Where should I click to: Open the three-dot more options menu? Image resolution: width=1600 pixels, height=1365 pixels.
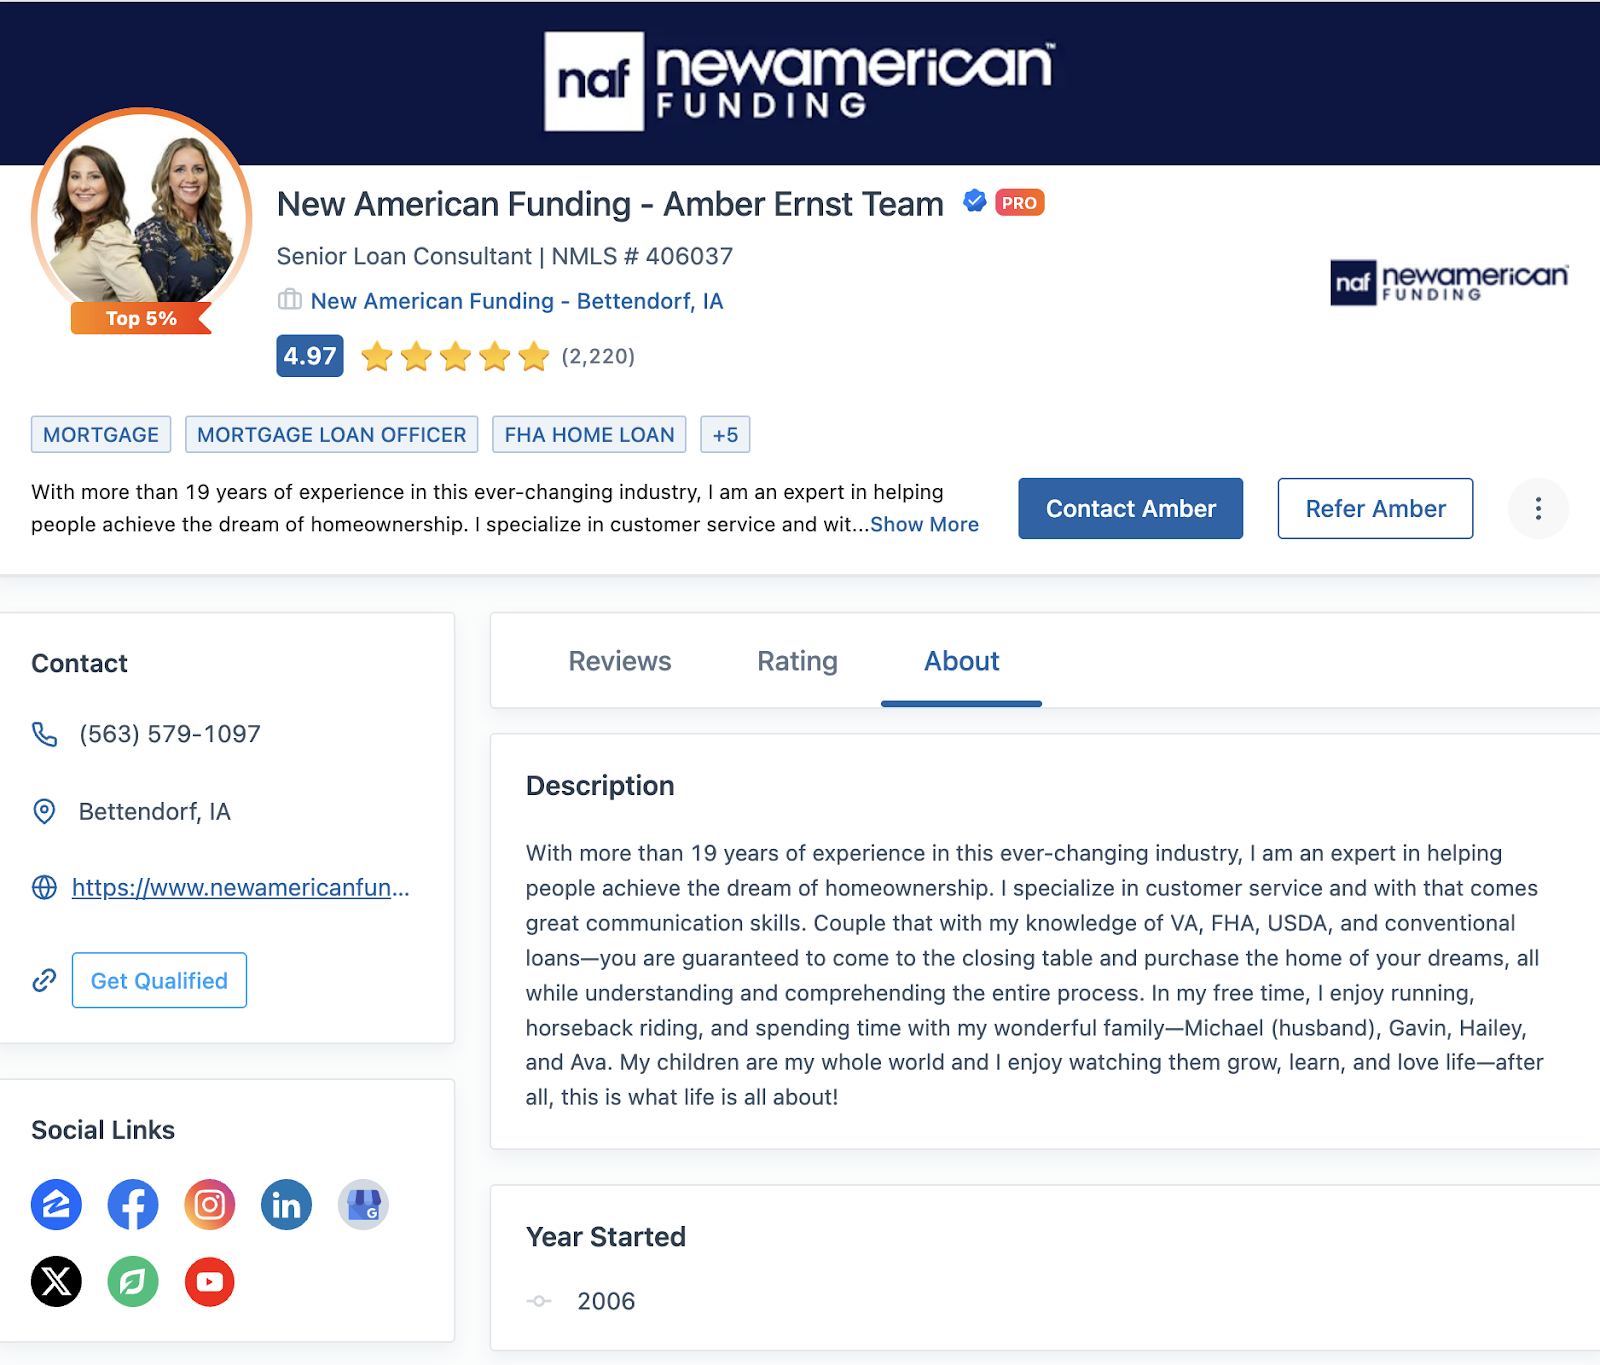[x=1538, y=508]
